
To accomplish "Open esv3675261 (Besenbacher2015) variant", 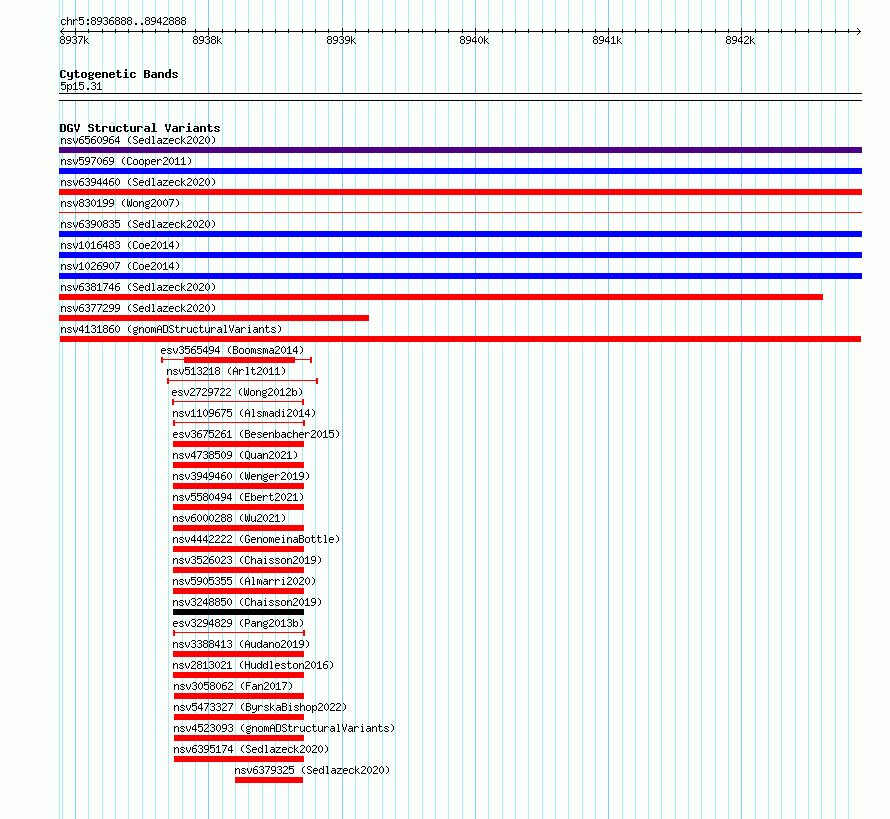I will tap(256, 434).
